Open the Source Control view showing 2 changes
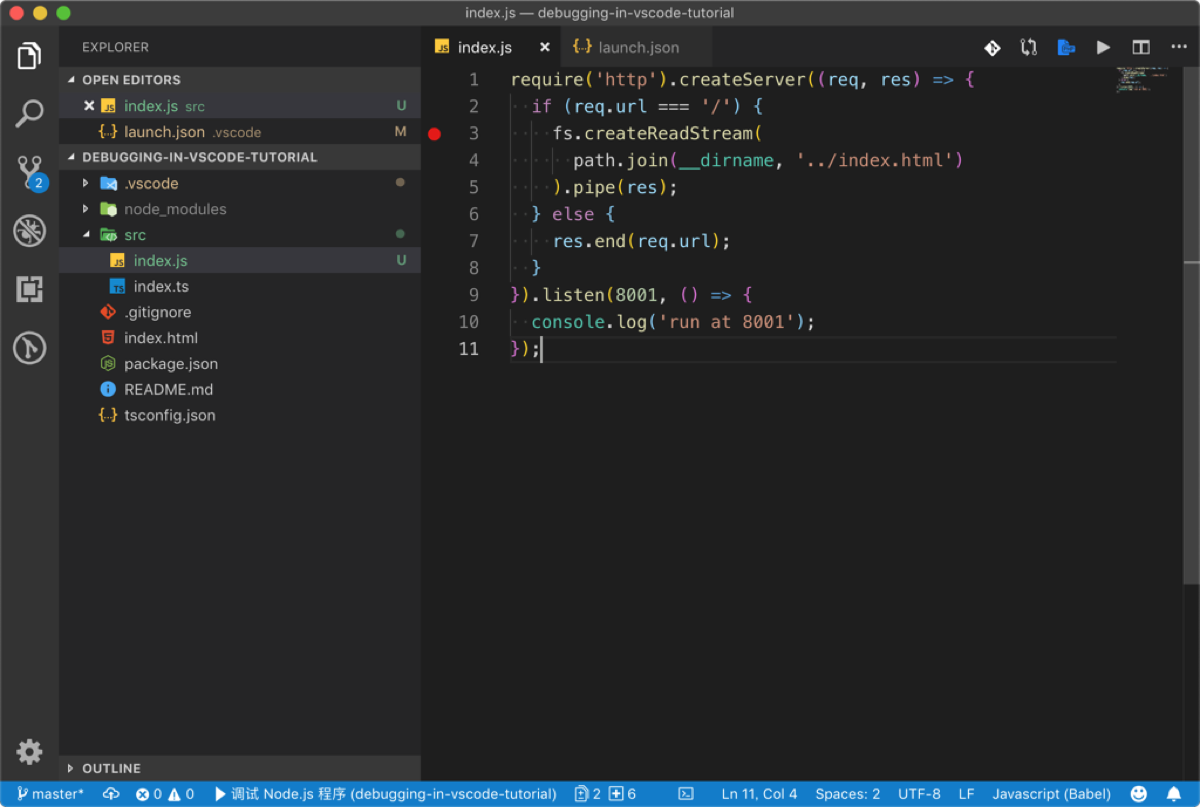 [29, 172]
